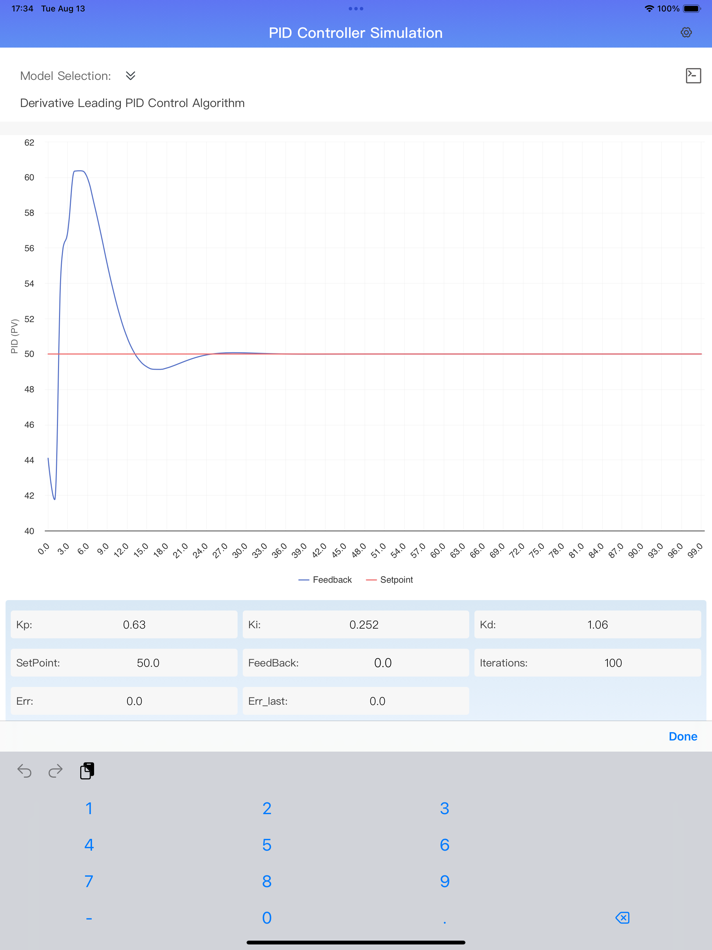The height and width of the screenshot is (950, 712).
Task: Tap the redo arrow on keyboard toolbar
Action: click(x=56, y=771)
